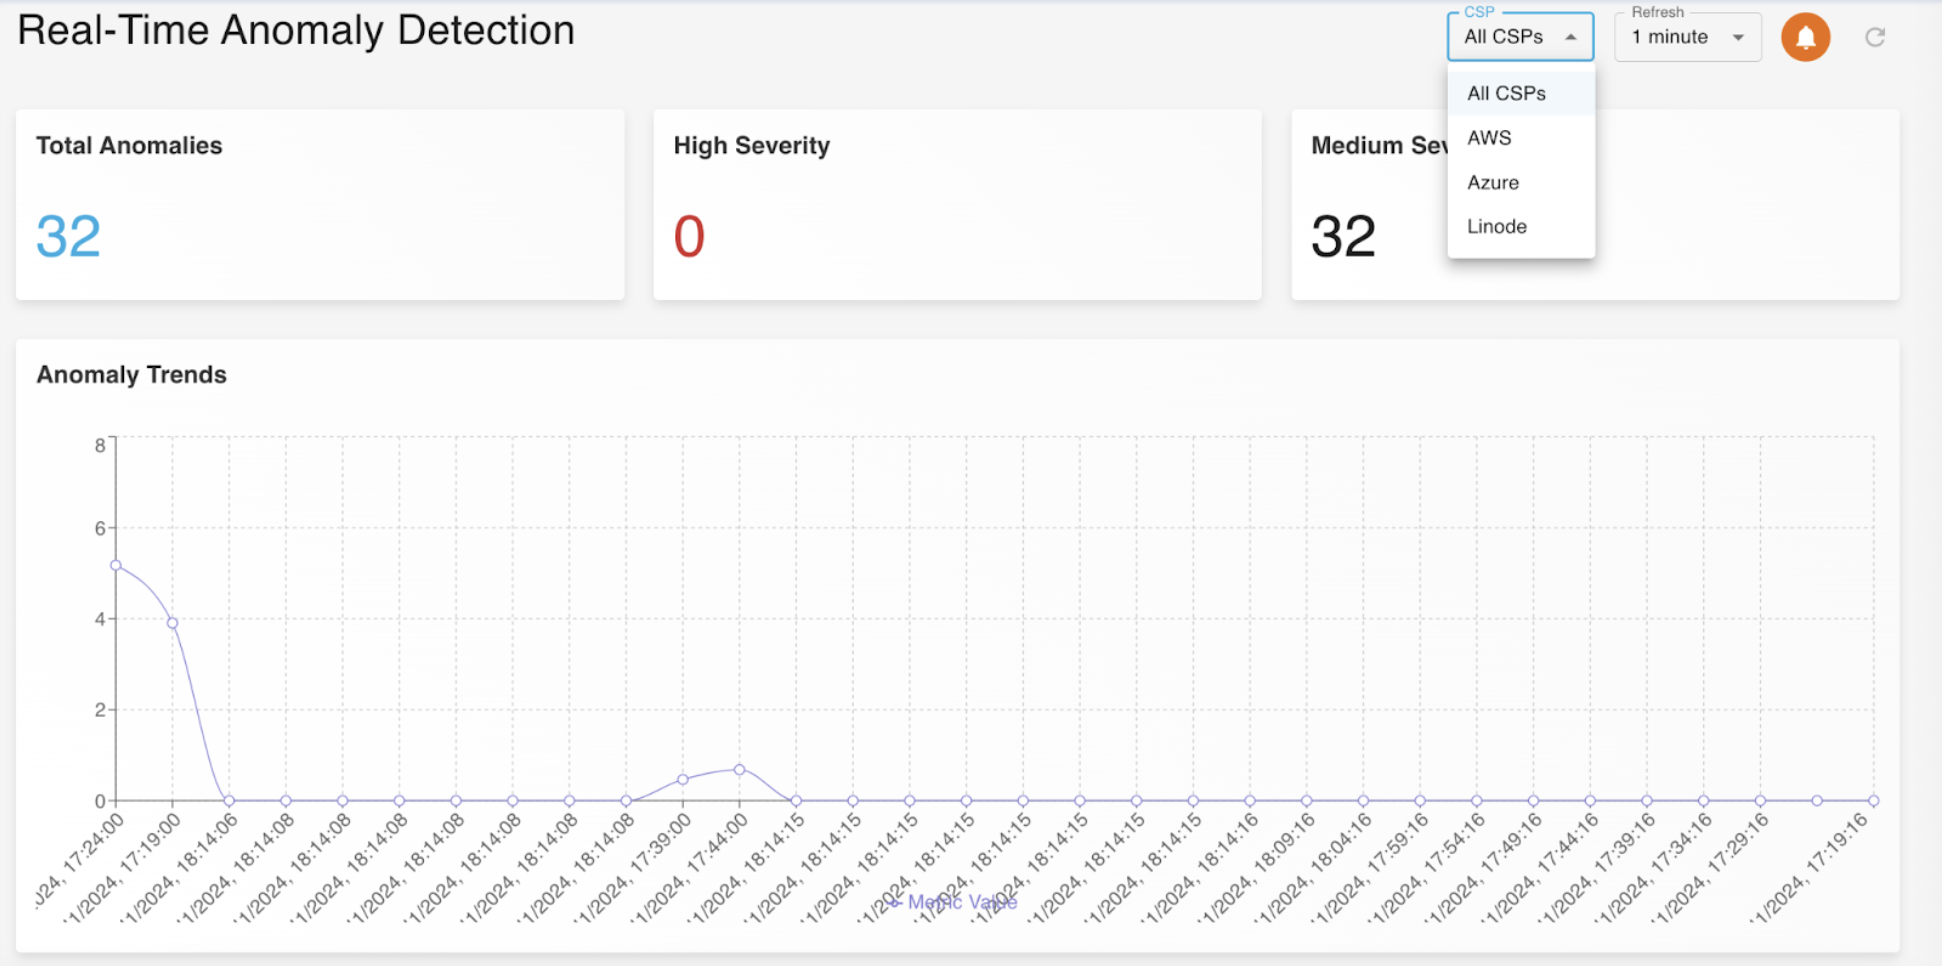Click the chart data point at 17:24:00
This screenshot has height=966, width=1942.
point(116,566)
